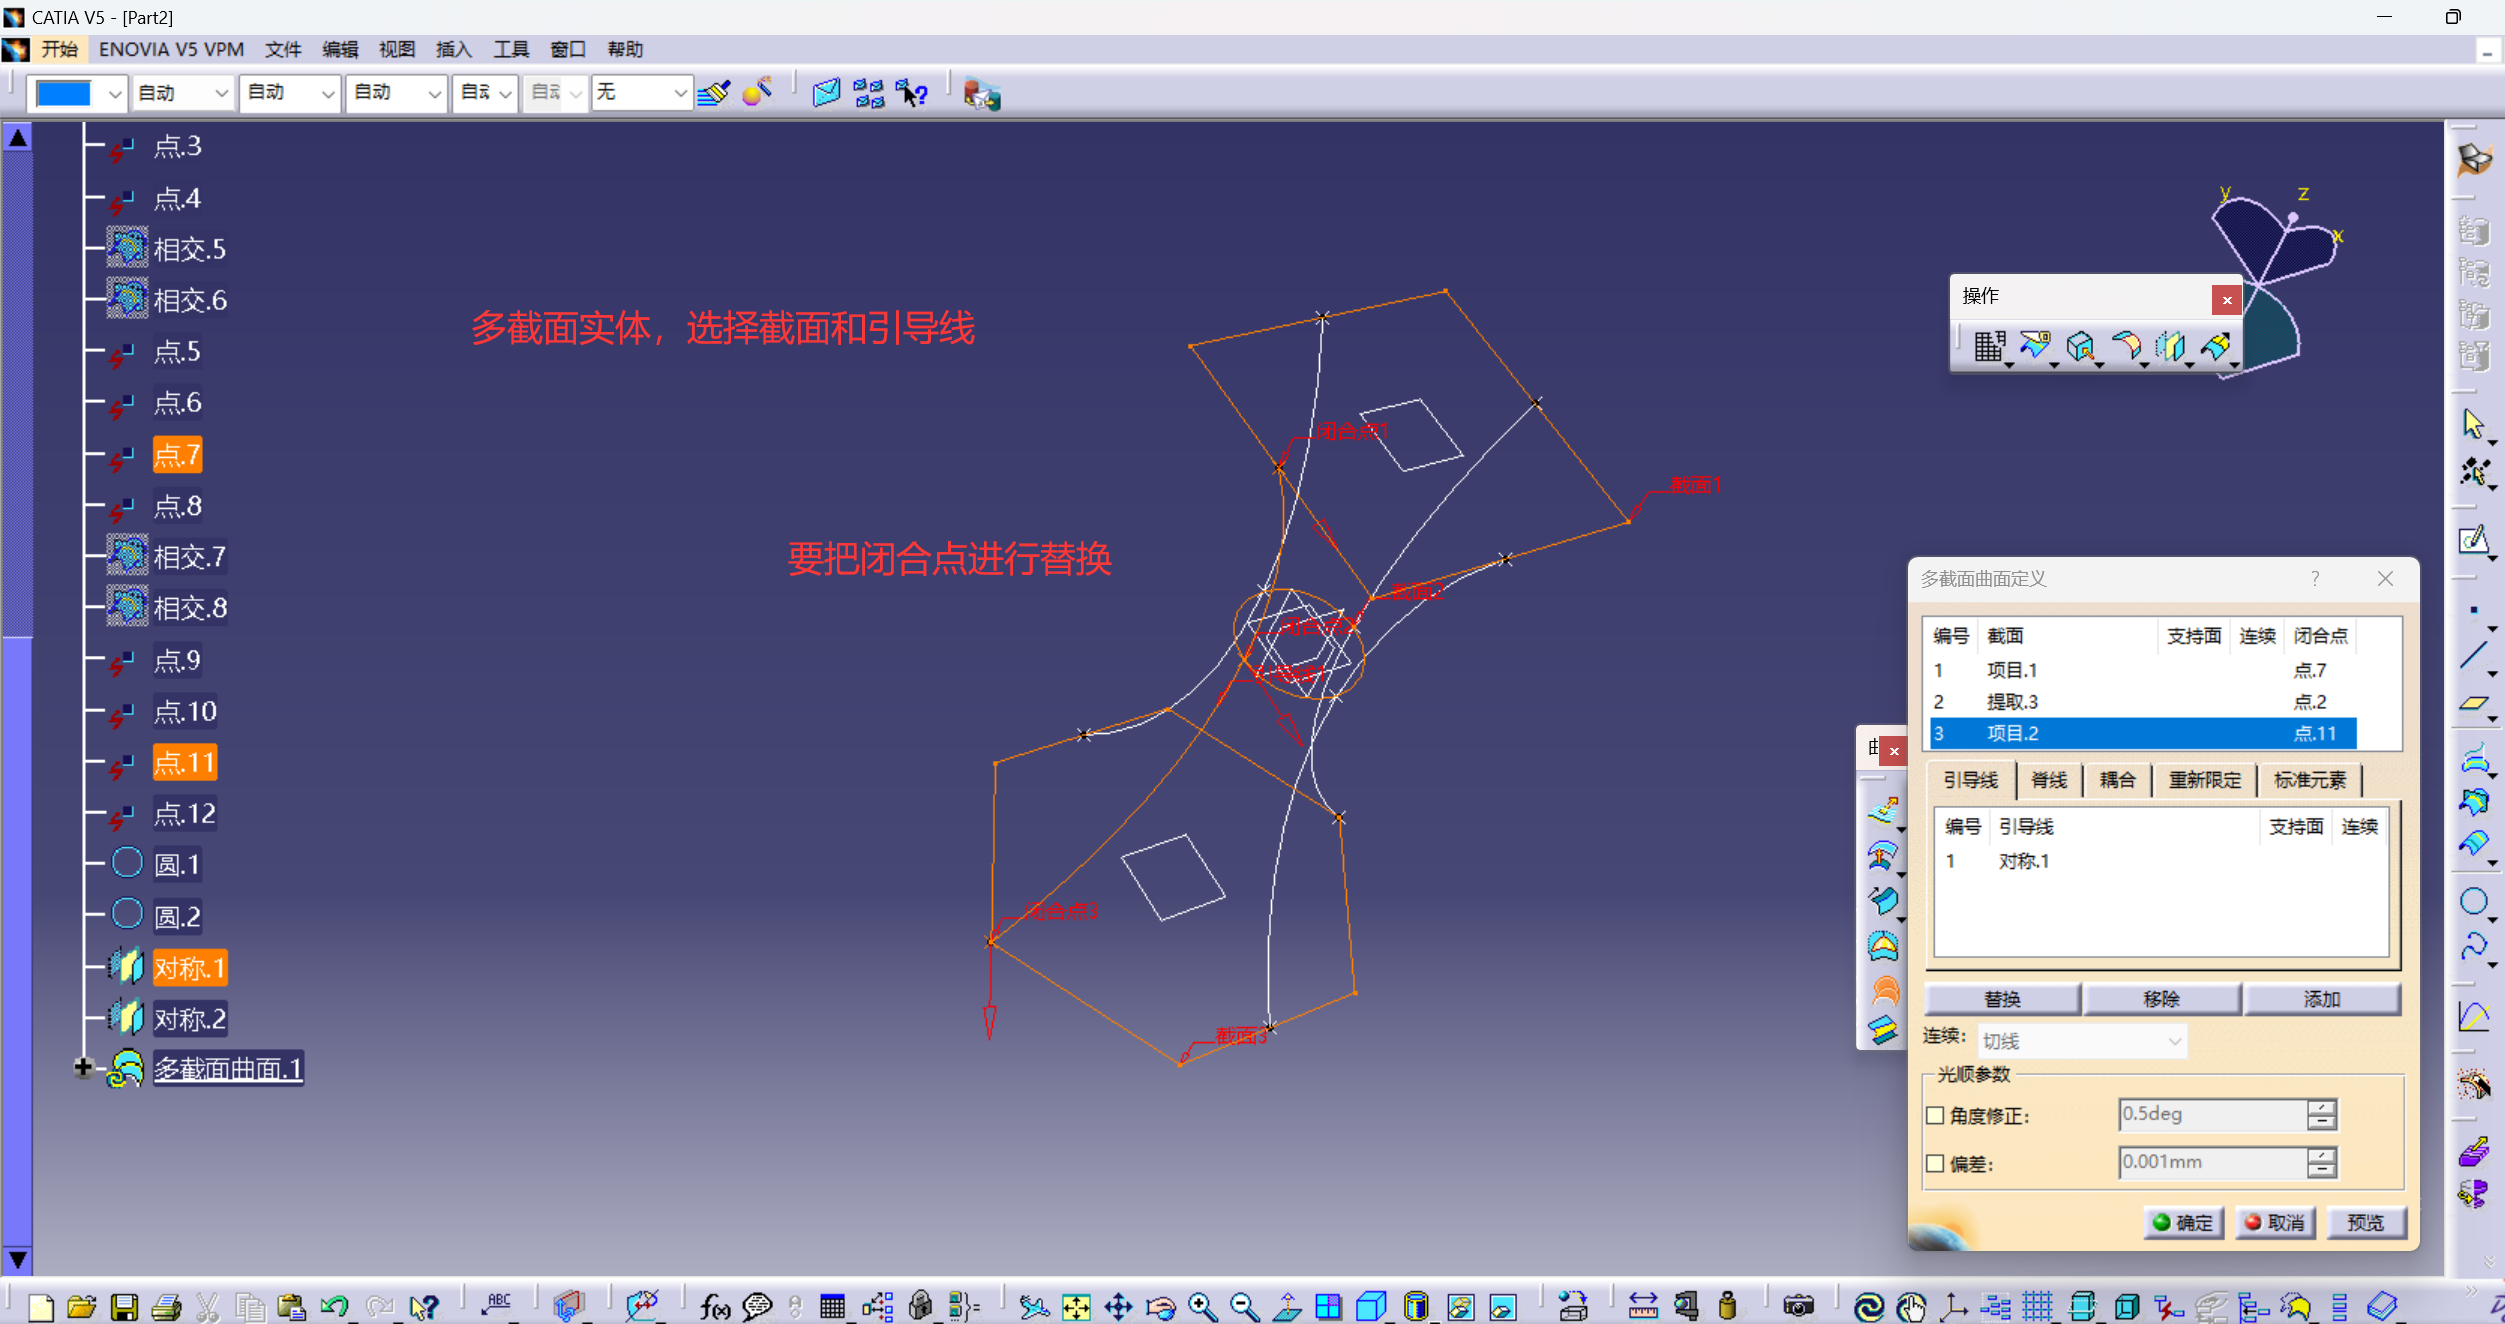The image size is (2505, 1324).
Task: Switch to the 耦合 tab
Action: [2117, 780]
